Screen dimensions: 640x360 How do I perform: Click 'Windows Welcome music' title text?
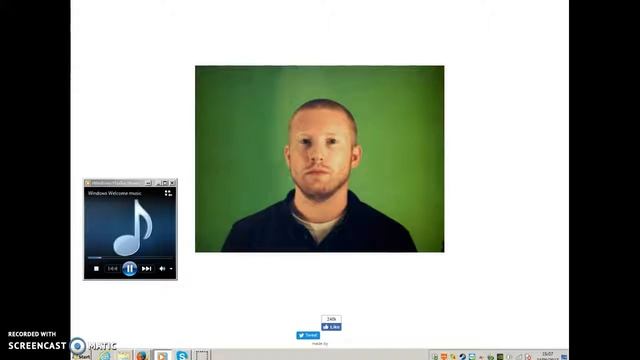(x=115, y=193)
